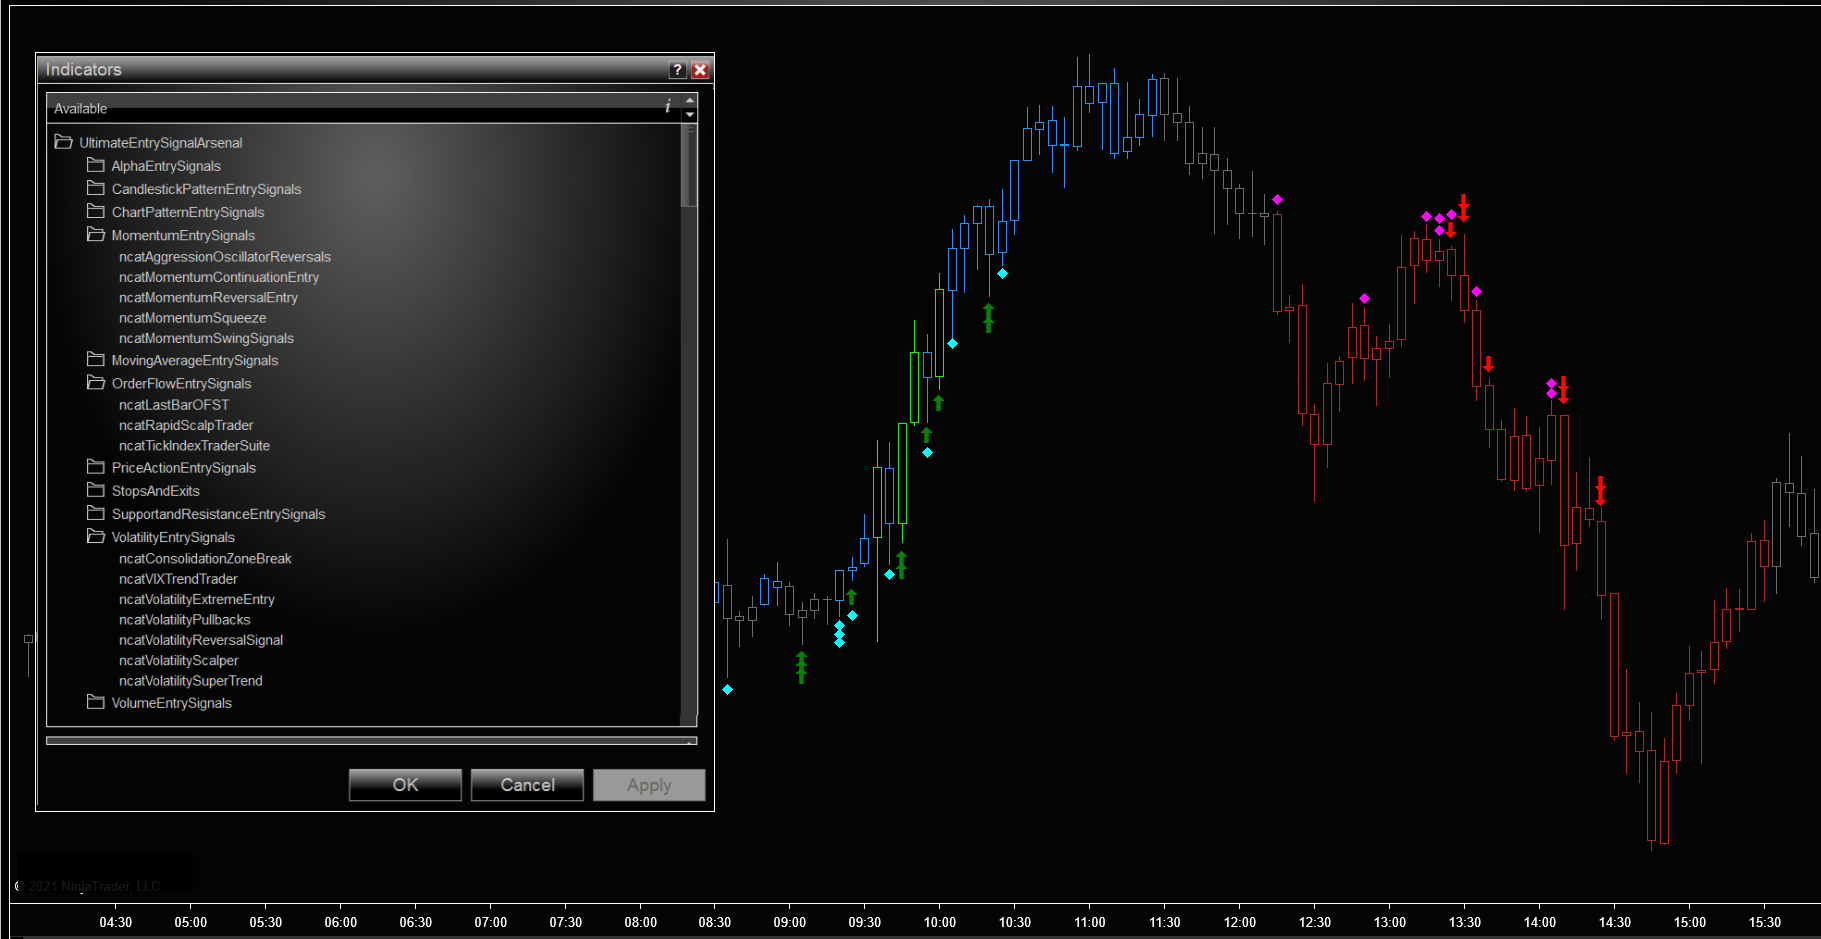1821x939 pixels.
Task: Select ncatLastBarOFST indicator
Action: (174, 405)
